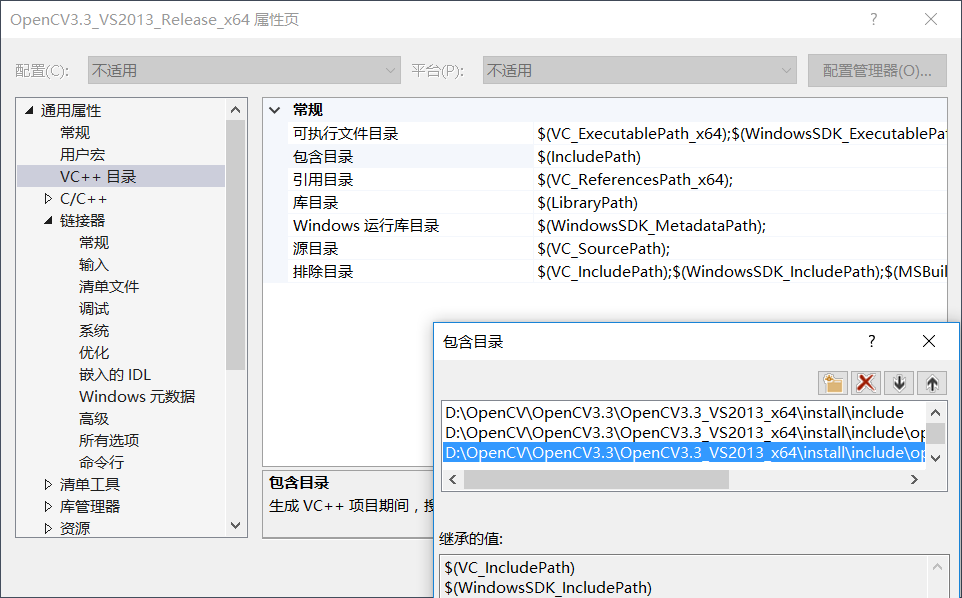
Task: Click the 配置管理器 button
Action: coord(877,71)
